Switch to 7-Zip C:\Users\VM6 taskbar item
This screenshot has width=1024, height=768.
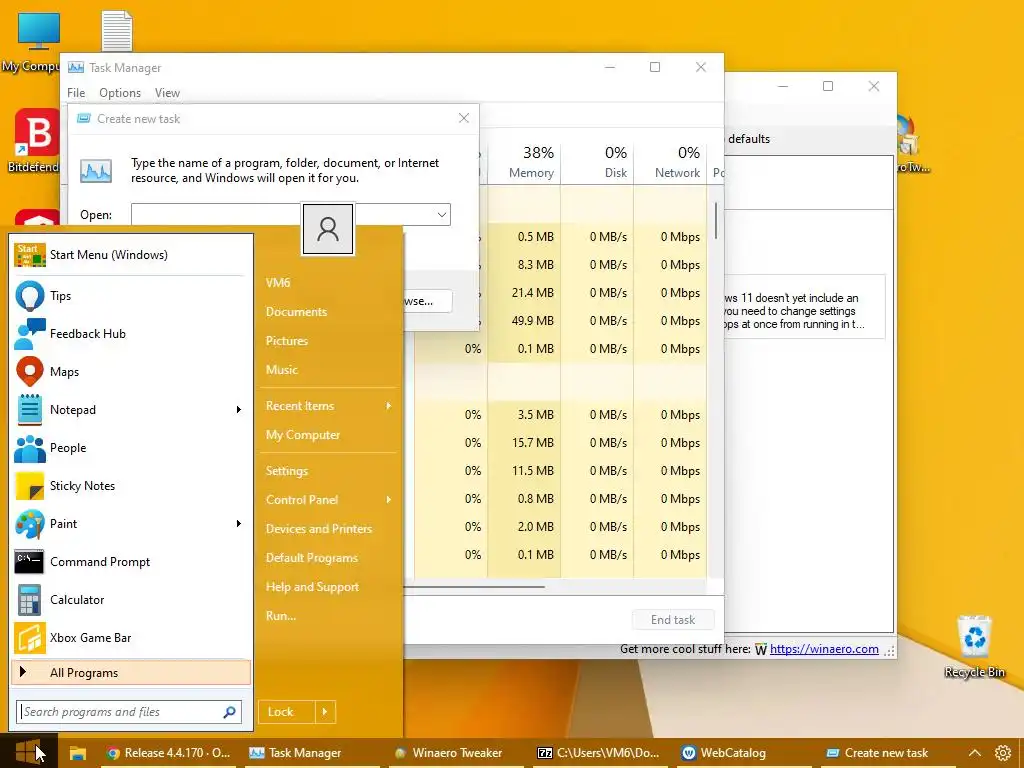pyautogui.click(x=599, y=753)
